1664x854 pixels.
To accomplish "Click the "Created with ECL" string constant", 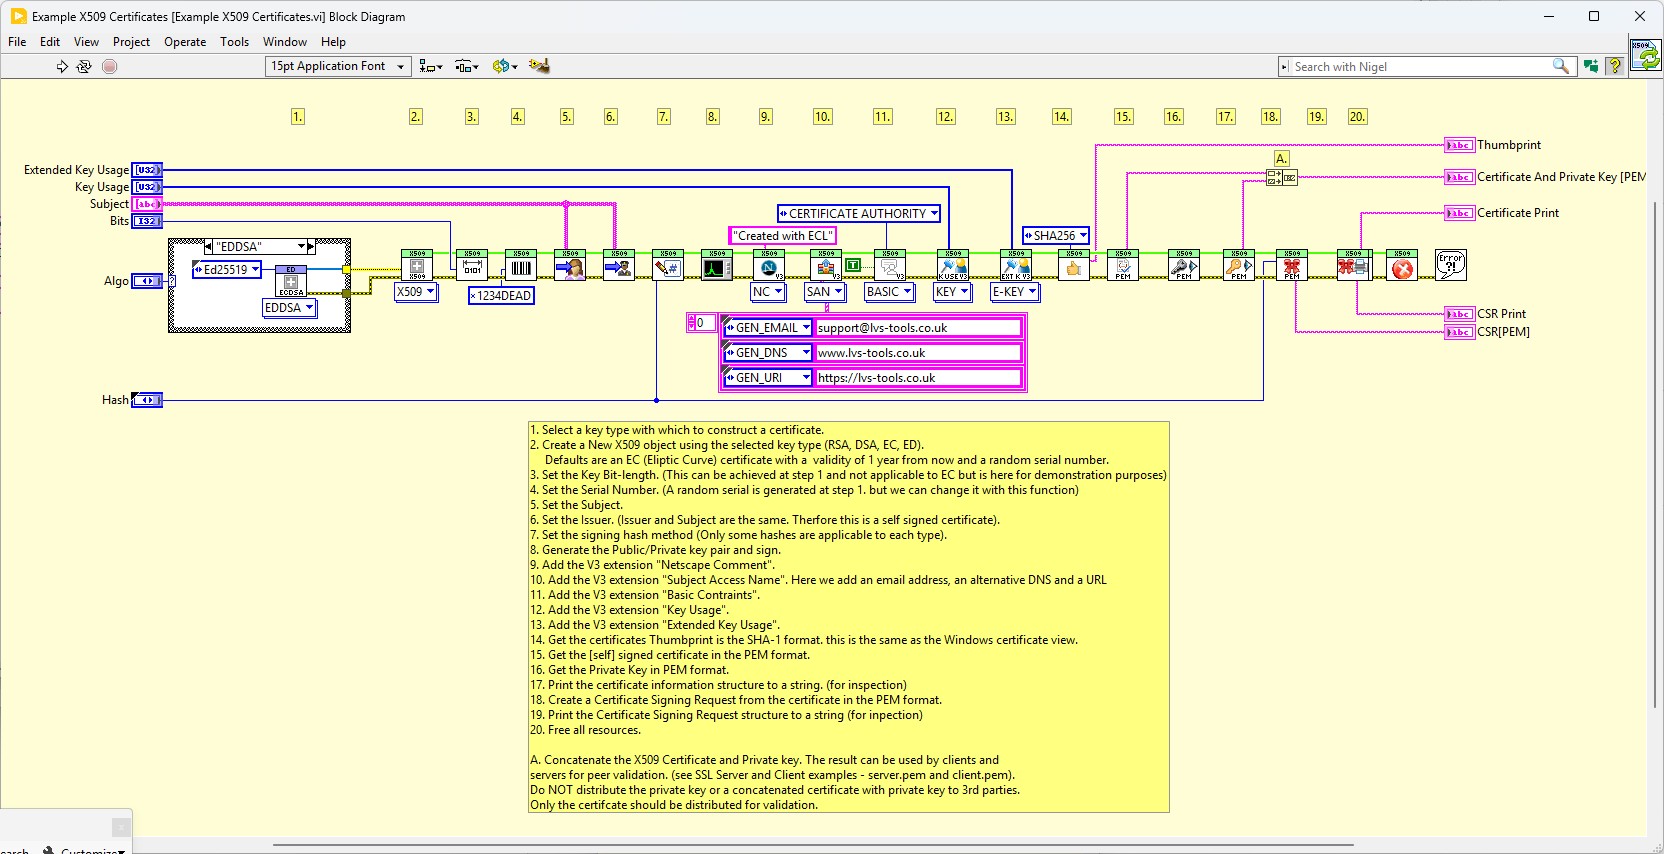I will point(782,236).
